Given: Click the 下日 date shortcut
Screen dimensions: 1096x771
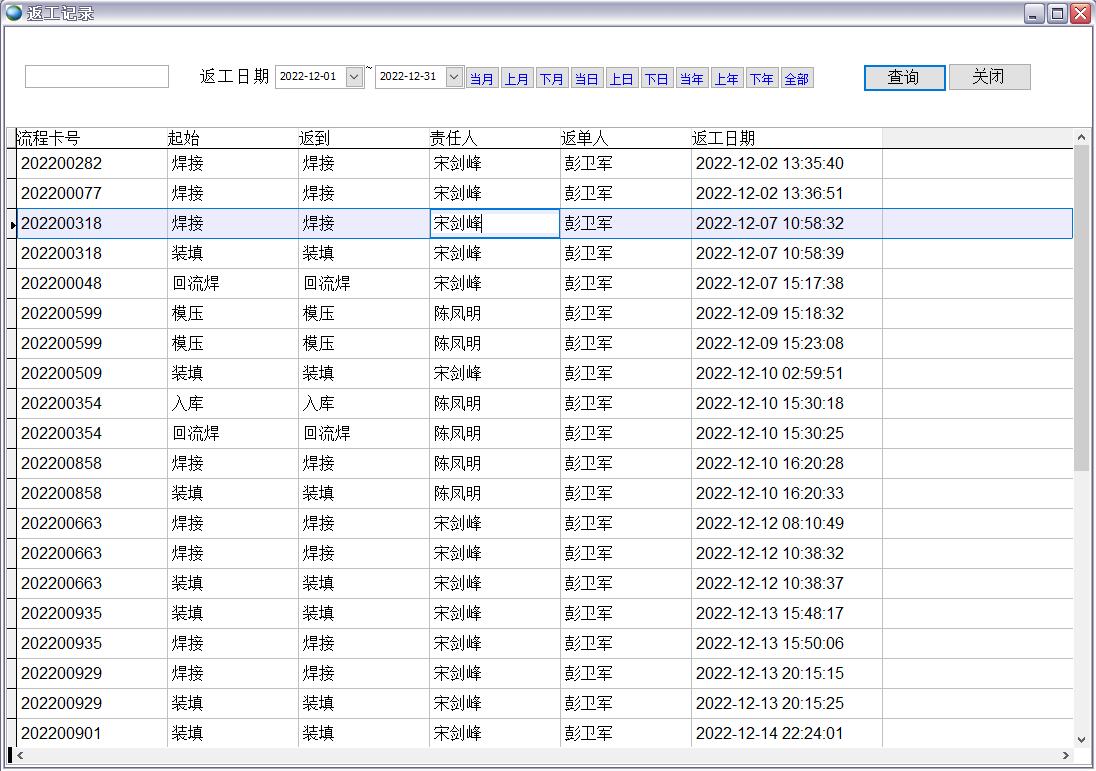Looking at the screenshot, I should click(x=657, y=79).
